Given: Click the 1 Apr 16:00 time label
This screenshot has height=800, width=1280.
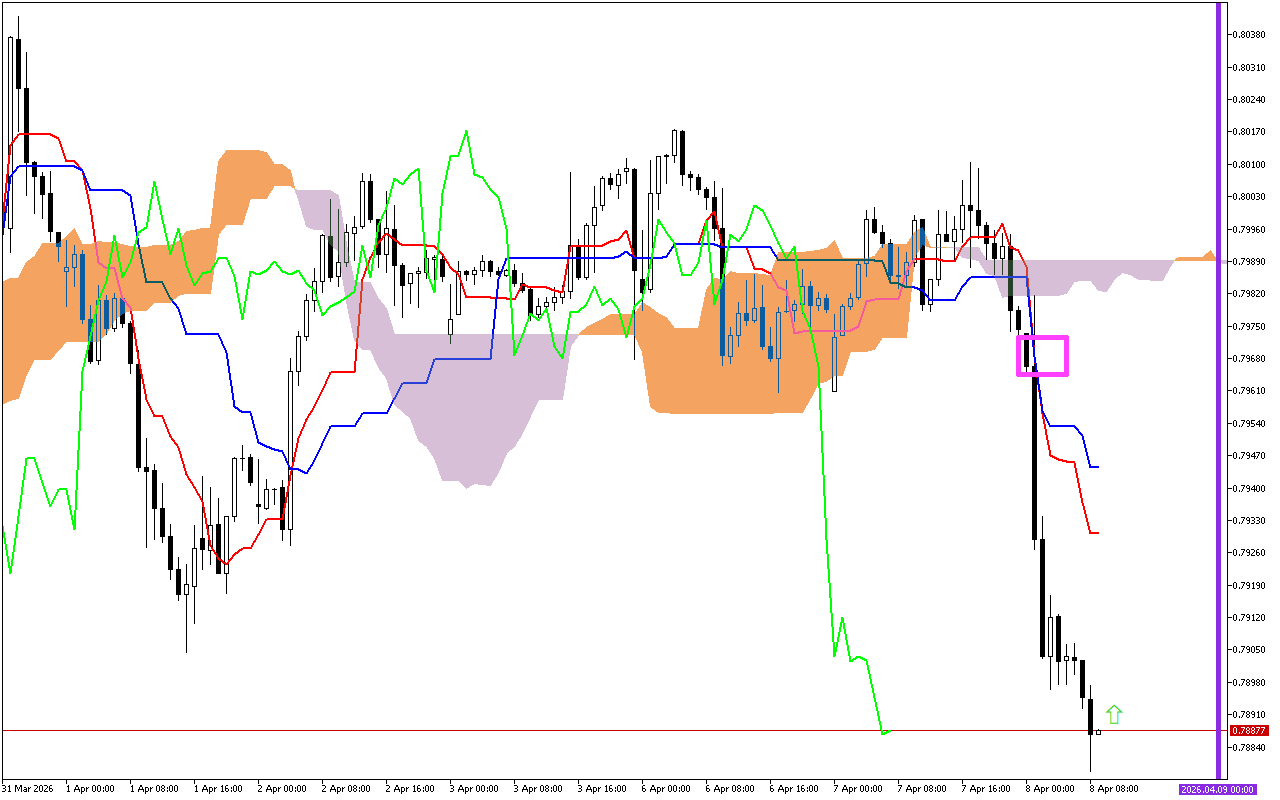Looking at the screenshot, I should (216, 789).
